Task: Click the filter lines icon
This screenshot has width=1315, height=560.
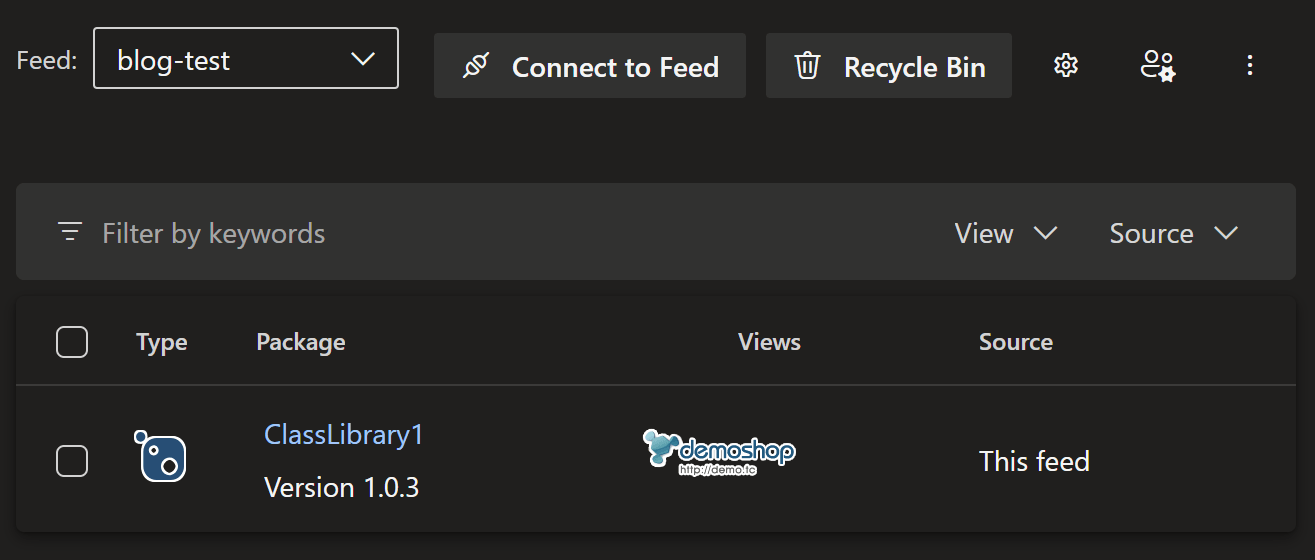Action: point(70,233)
